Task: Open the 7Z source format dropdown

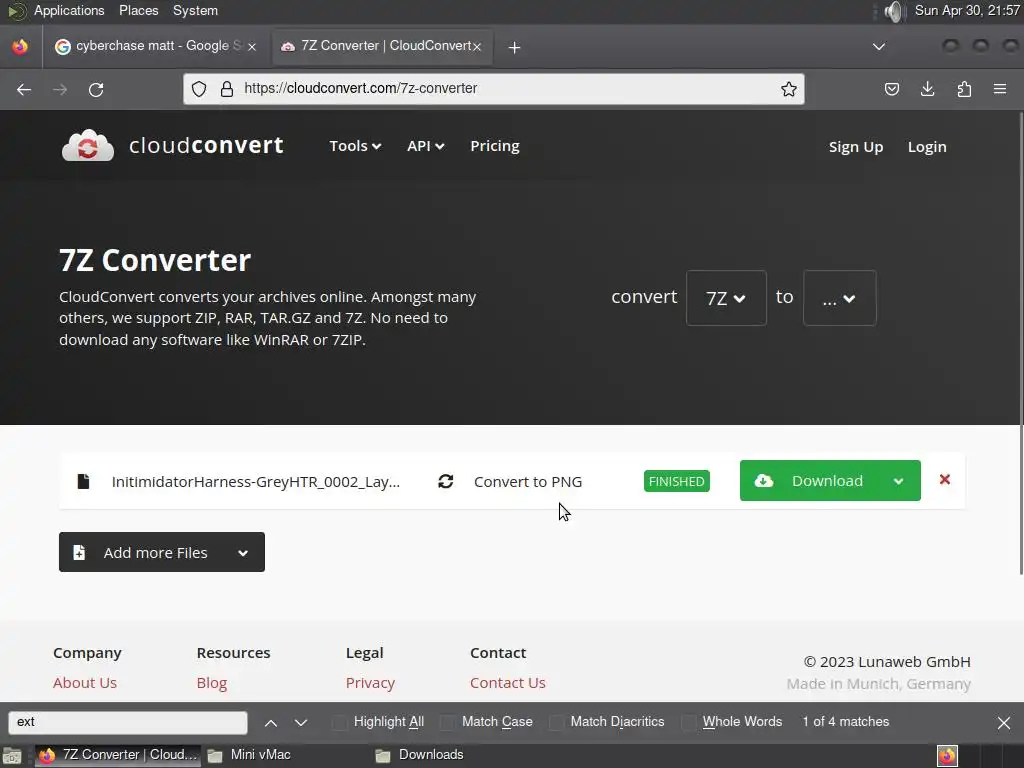Action: tap(726, 298)
